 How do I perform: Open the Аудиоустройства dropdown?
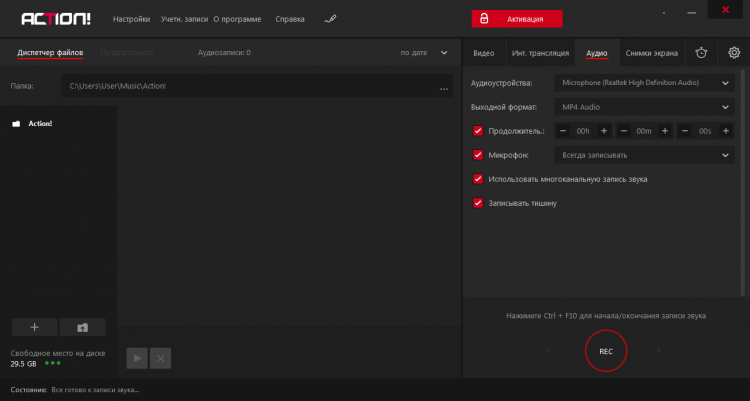coord(644,83)
